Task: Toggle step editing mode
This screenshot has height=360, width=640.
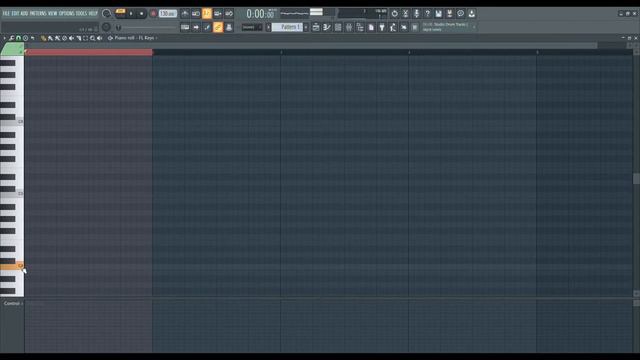Action: pyautogui.click(x=207, y=27)
